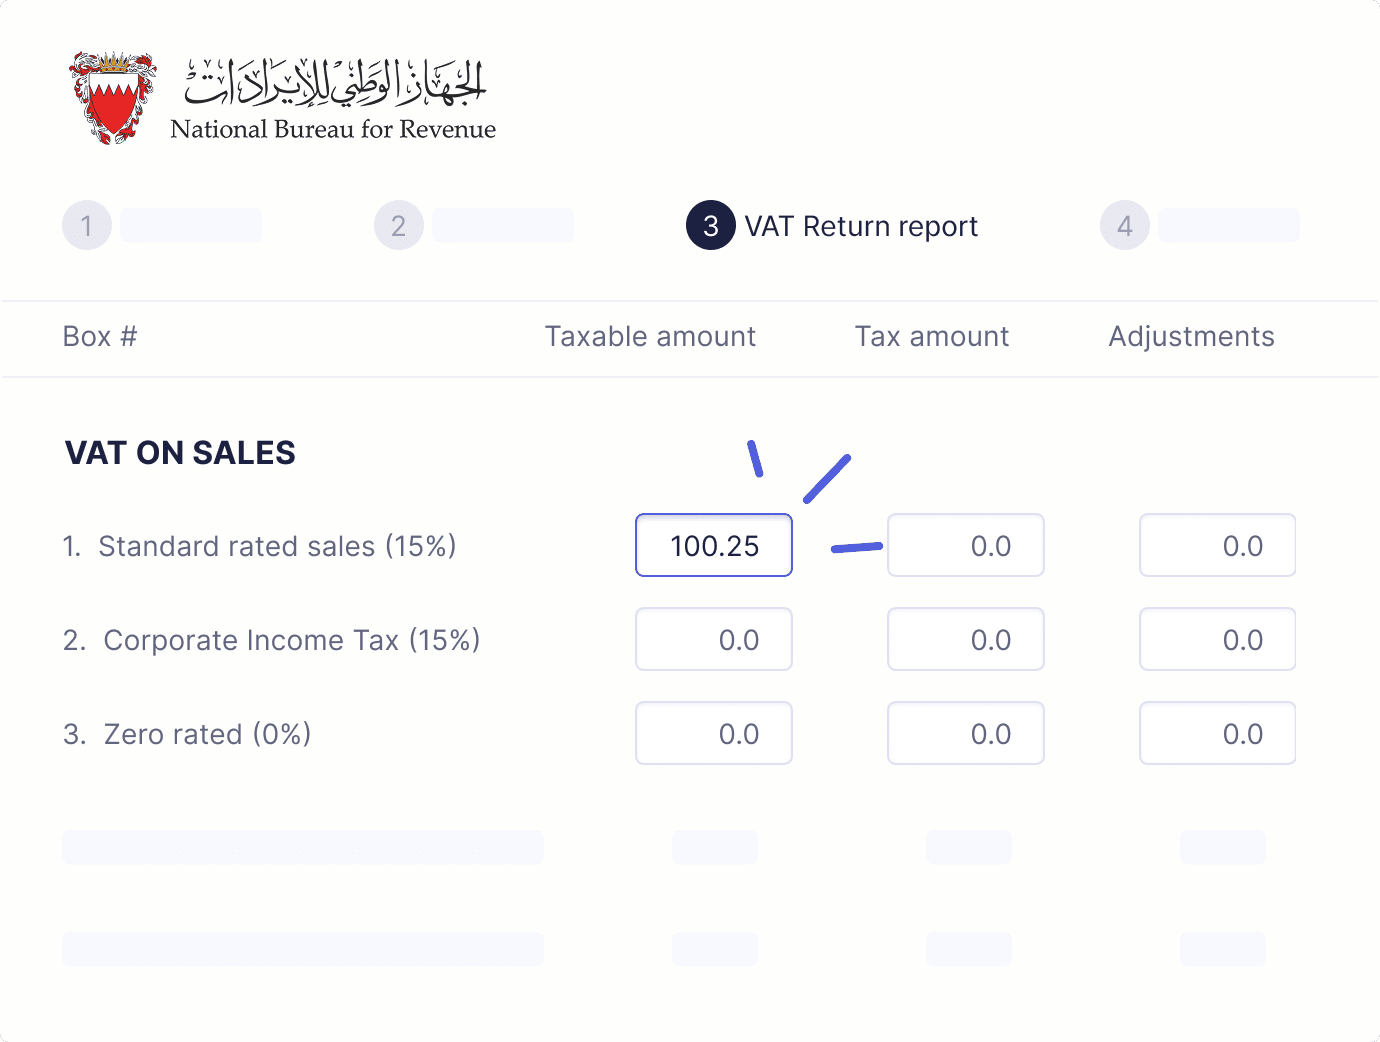Screen dimensions: 1380x1042
Task: Click Corporate Income Tax taxable amount field
Action: tap(714, 639)
